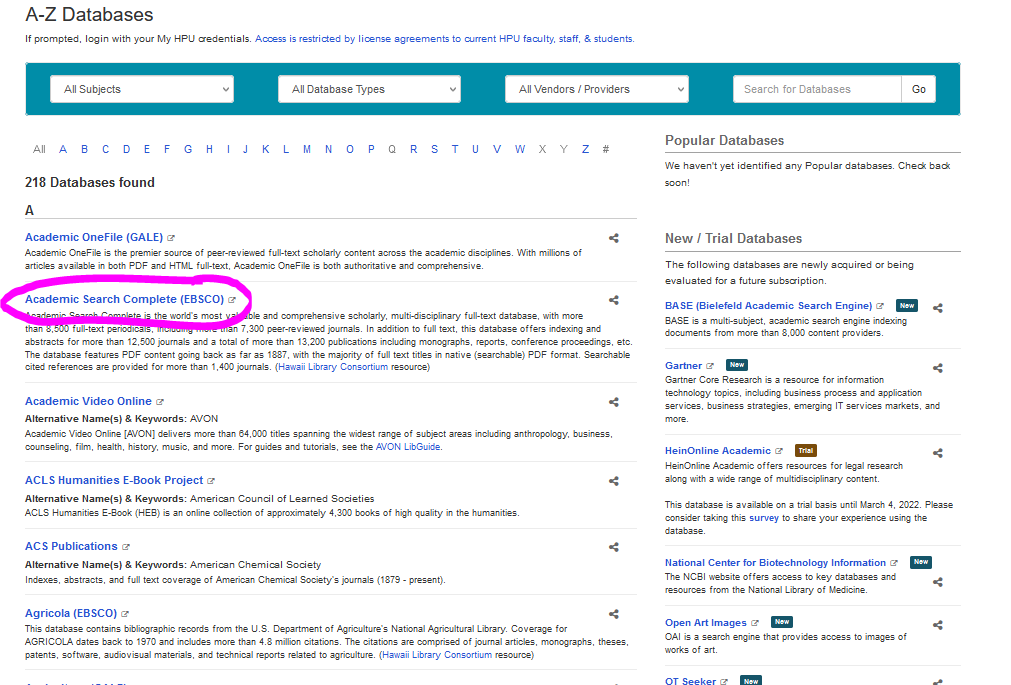Click external link icon beside HeinOnline Academic

[x=779, y=451]
